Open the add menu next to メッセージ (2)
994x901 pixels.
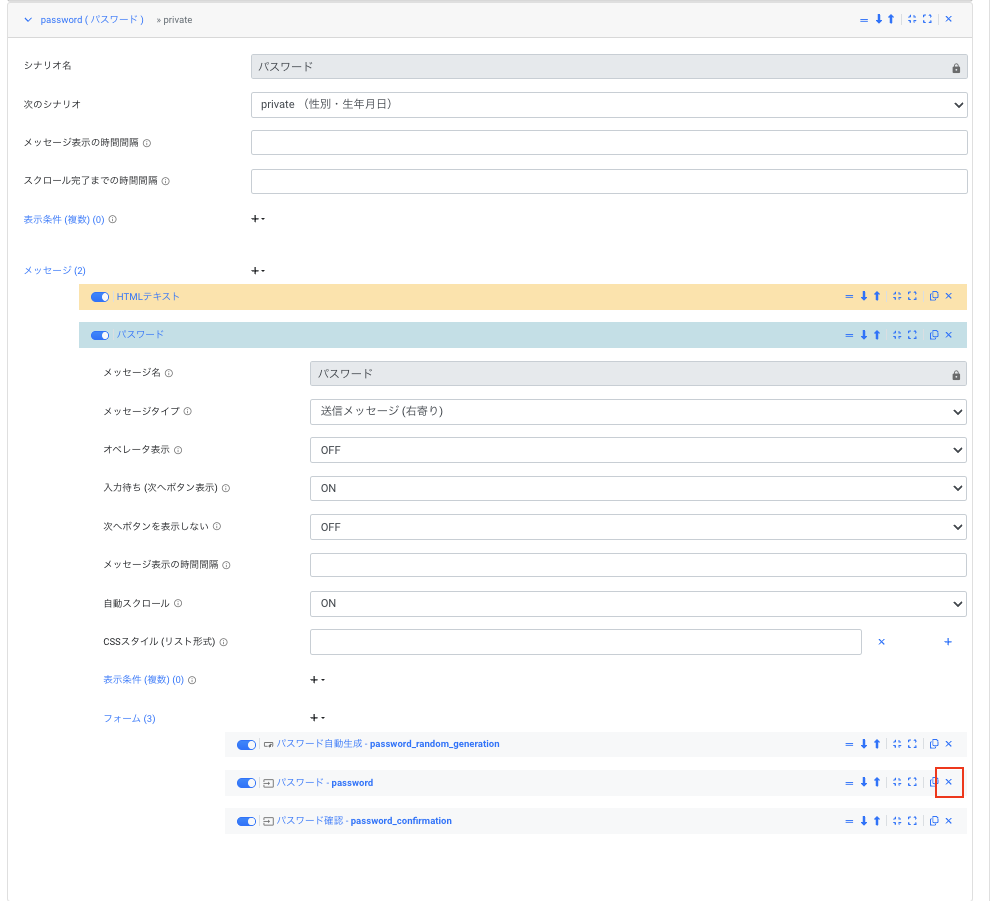click(x=257, y=271)
